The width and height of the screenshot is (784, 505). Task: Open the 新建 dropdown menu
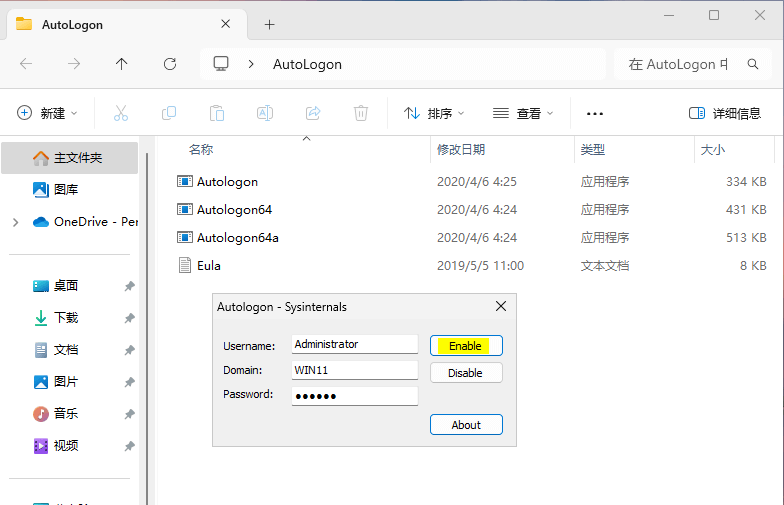(x=47, y=113)
